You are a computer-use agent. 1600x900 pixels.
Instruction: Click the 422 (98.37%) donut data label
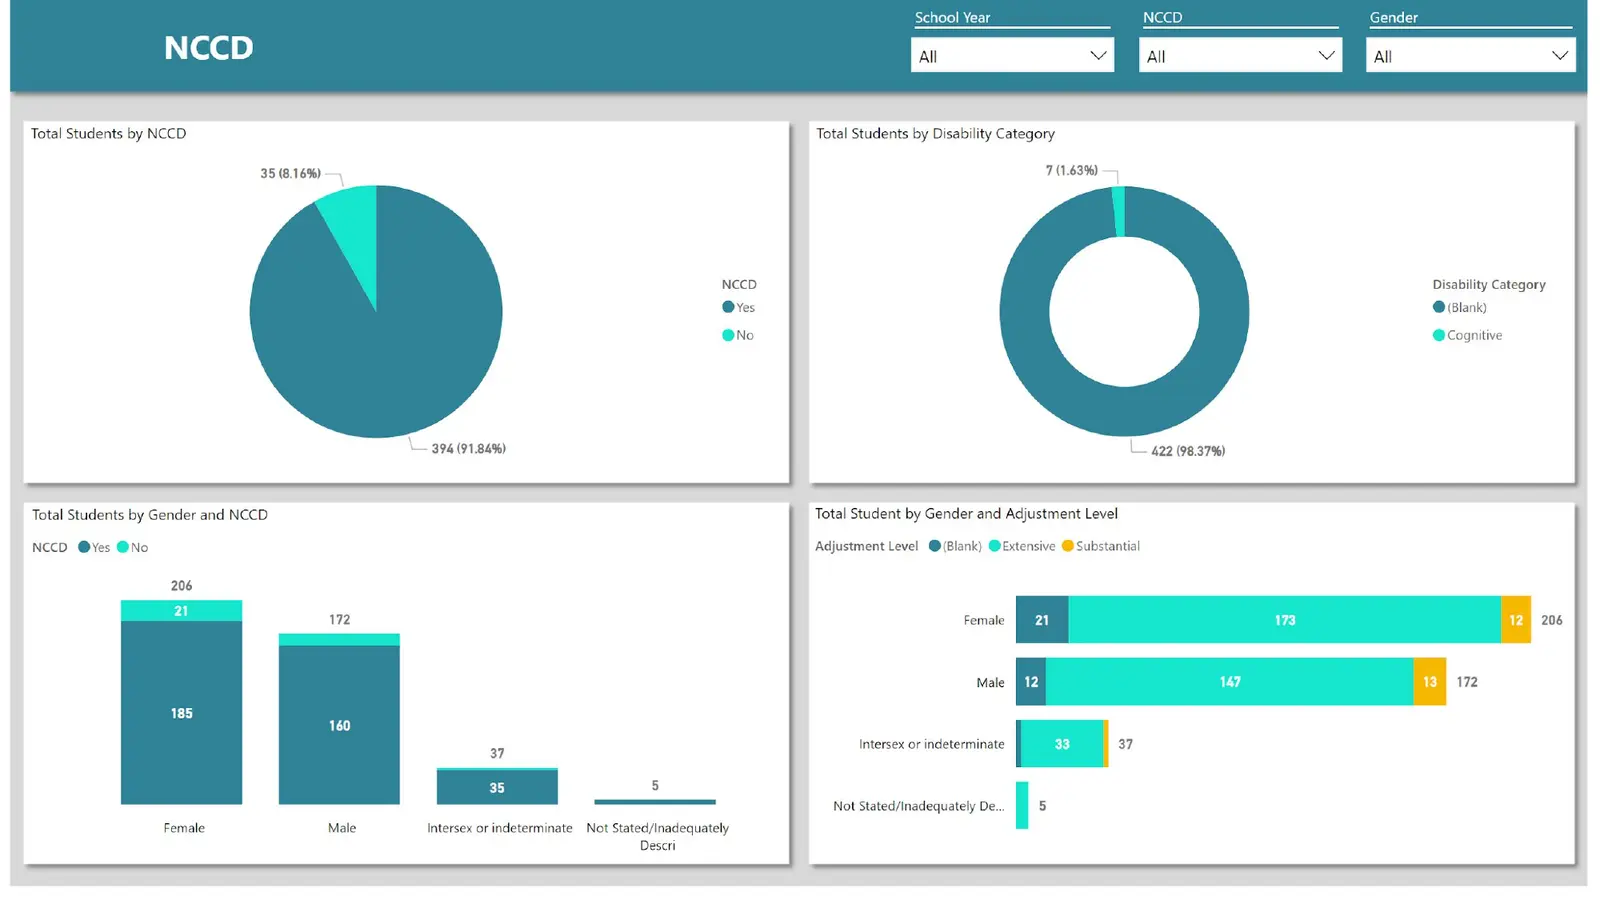point(1188,451)
